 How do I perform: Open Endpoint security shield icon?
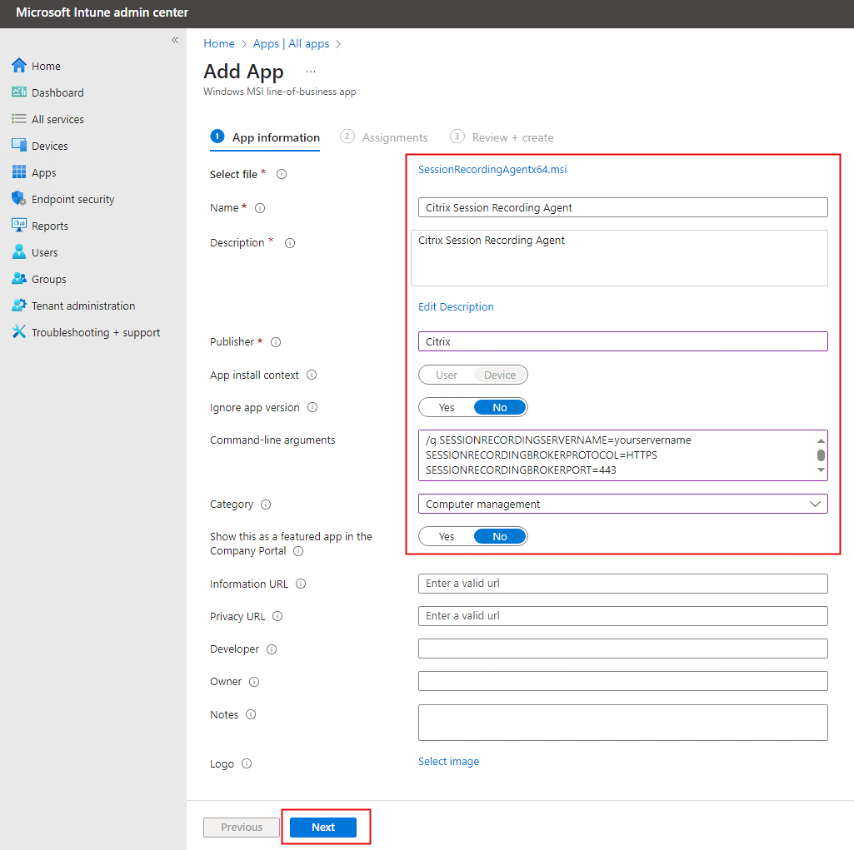click(x=19, y=199)
